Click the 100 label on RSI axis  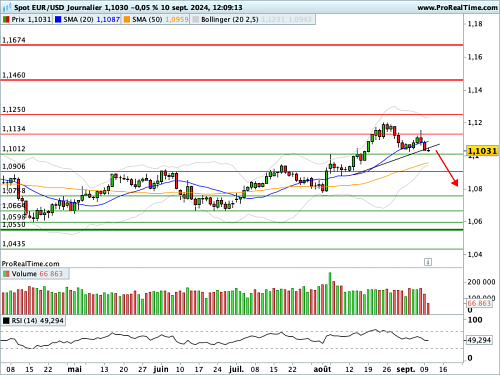pos(475,320)
